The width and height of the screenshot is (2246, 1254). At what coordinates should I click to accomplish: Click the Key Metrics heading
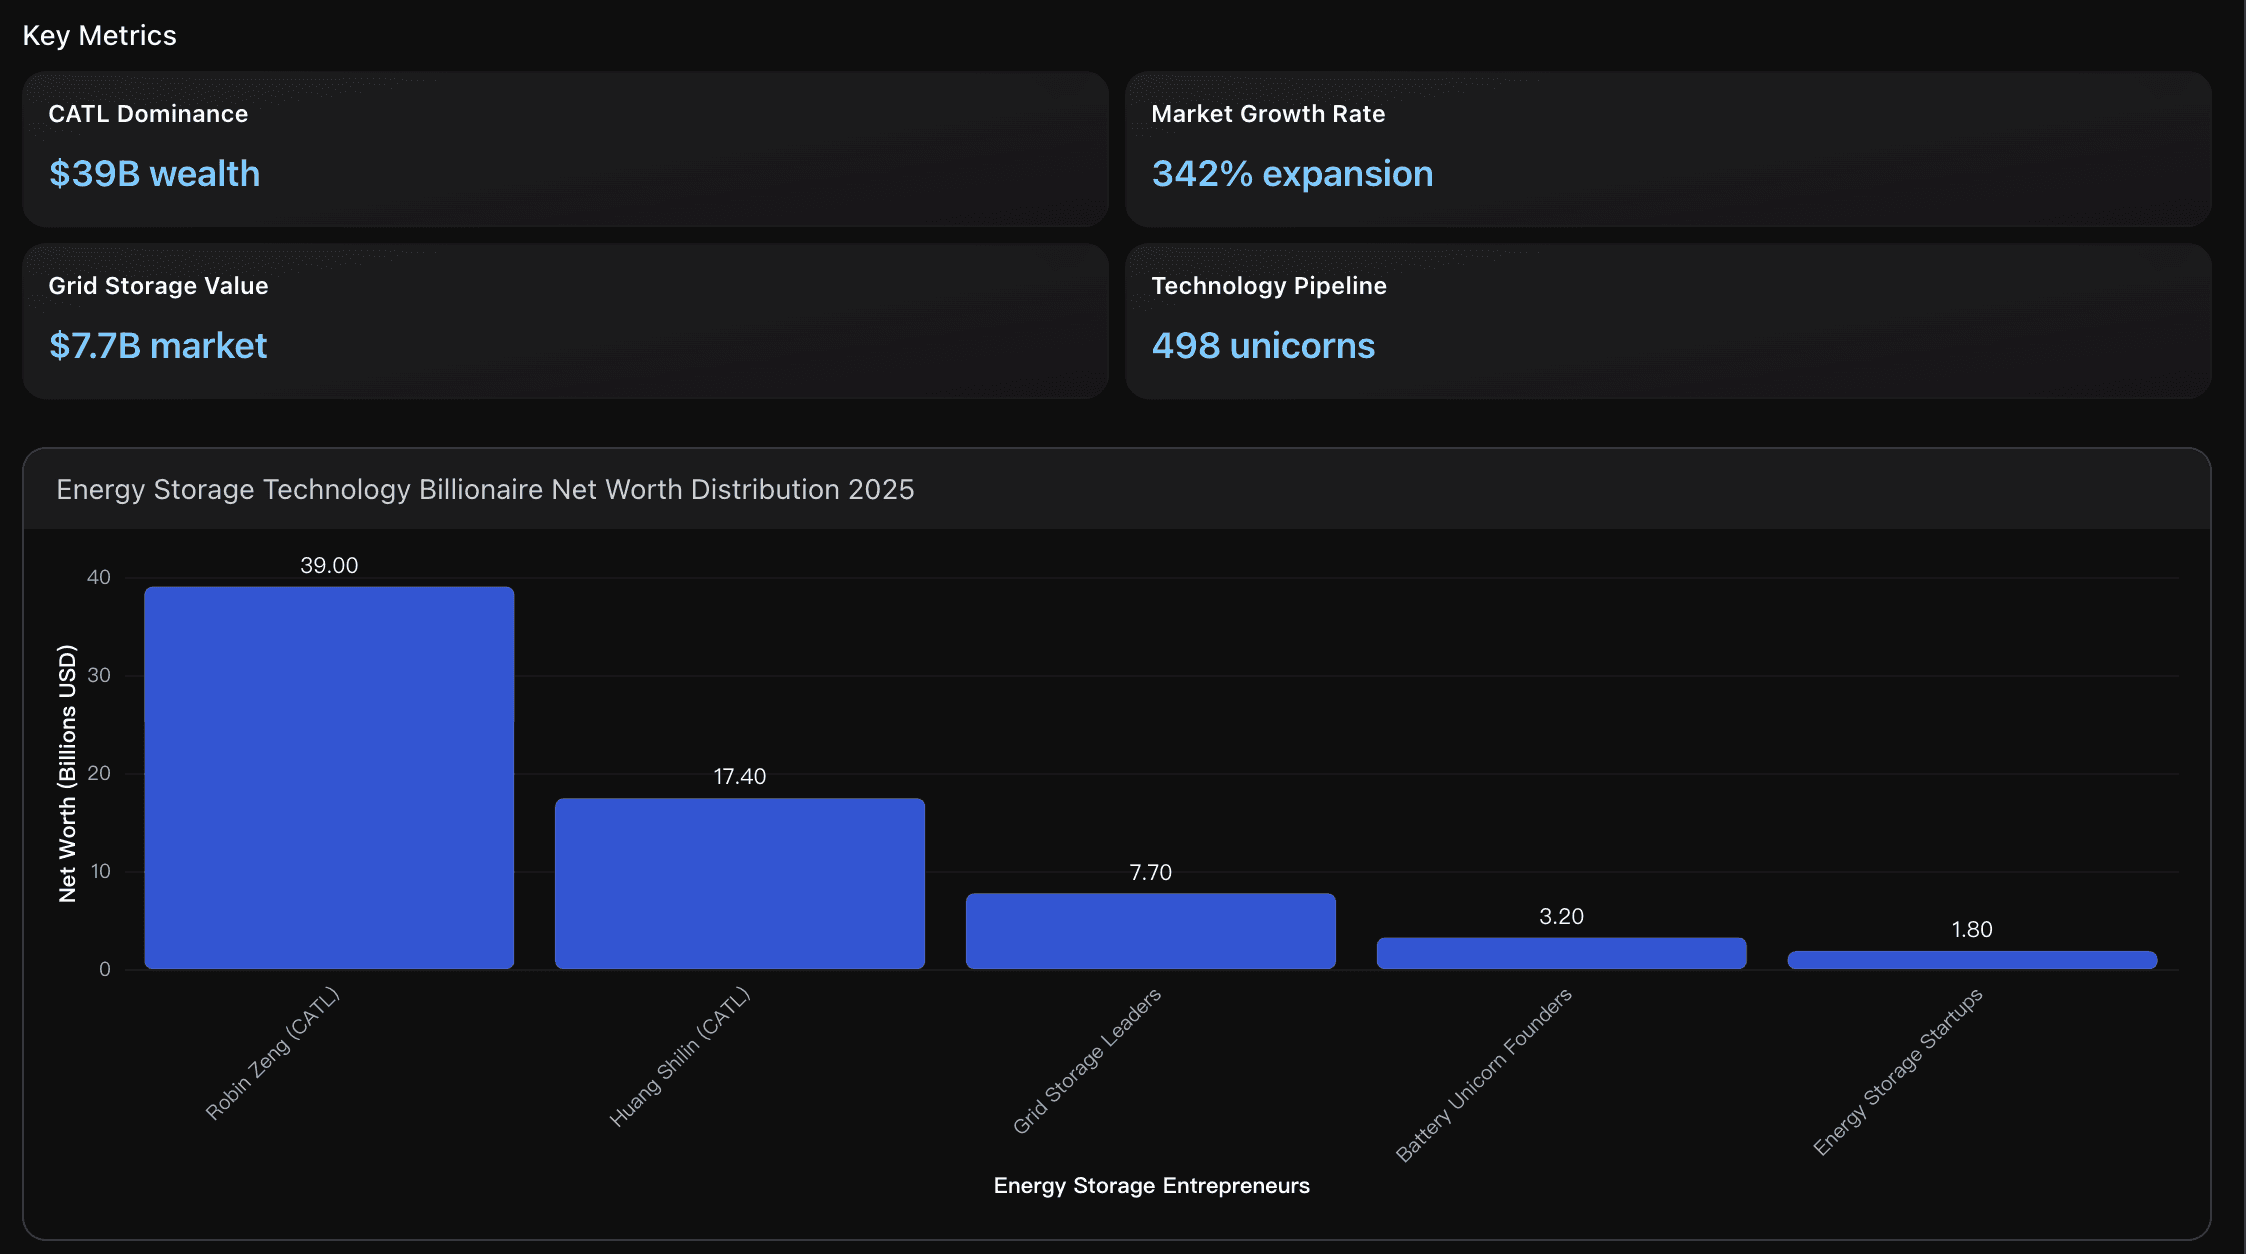pos(99,35)
